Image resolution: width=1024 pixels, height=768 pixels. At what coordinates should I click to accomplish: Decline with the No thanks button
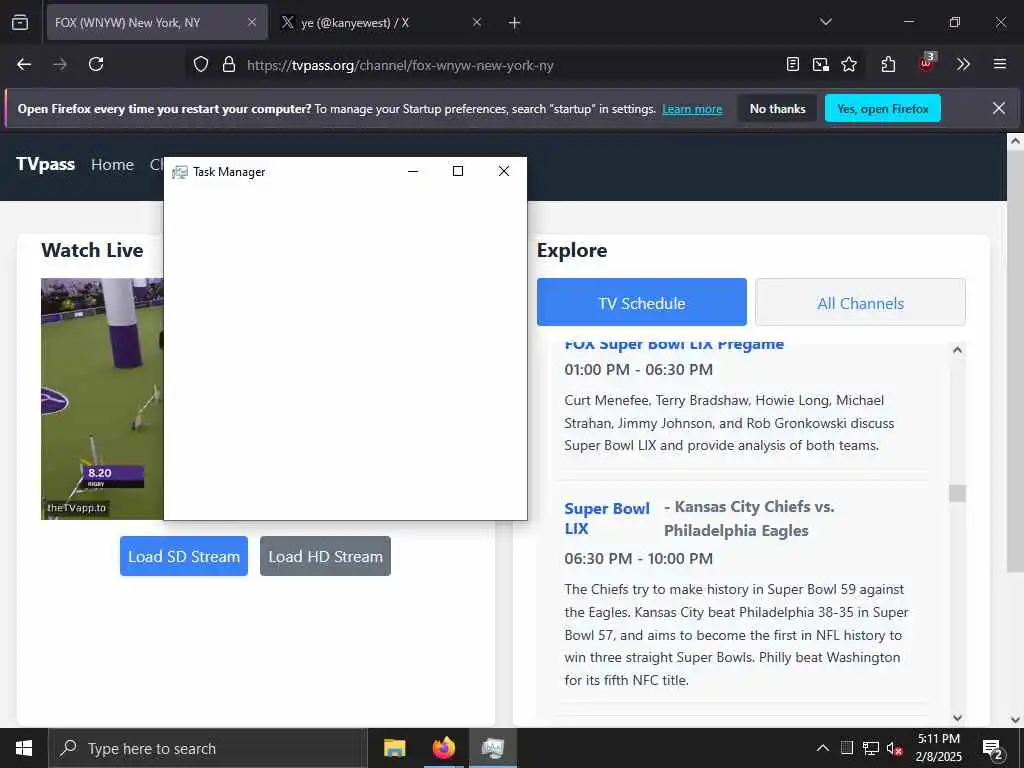click(777, 108)
